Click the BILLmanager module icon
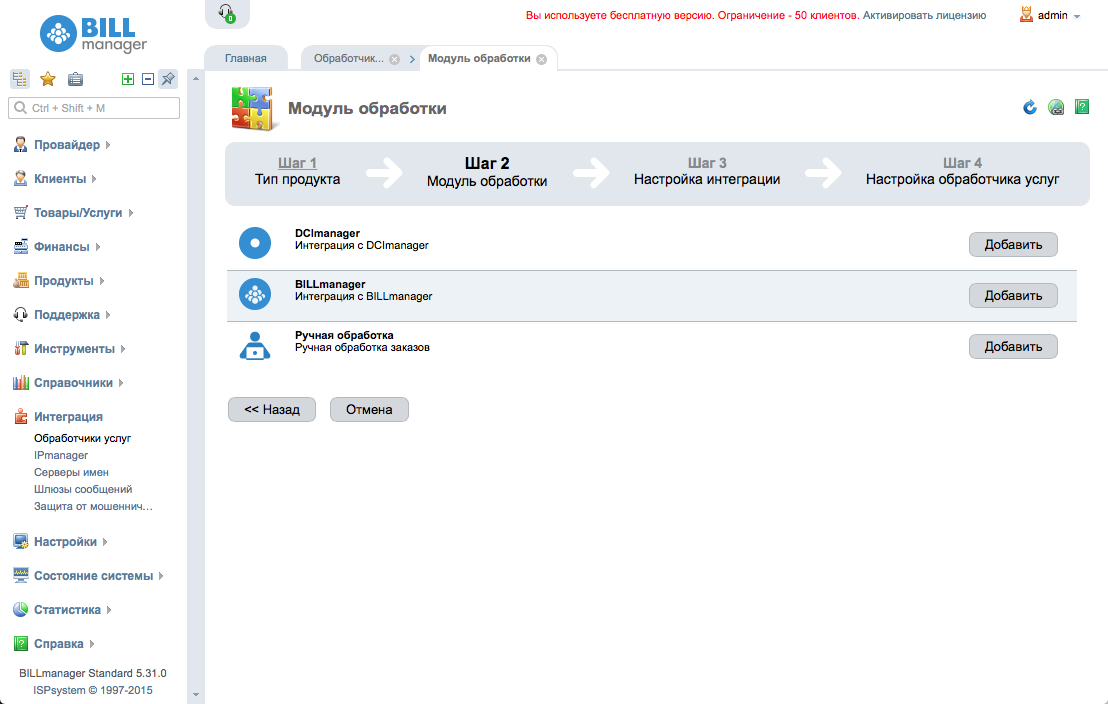The image size is (1108, 704). 255,294
